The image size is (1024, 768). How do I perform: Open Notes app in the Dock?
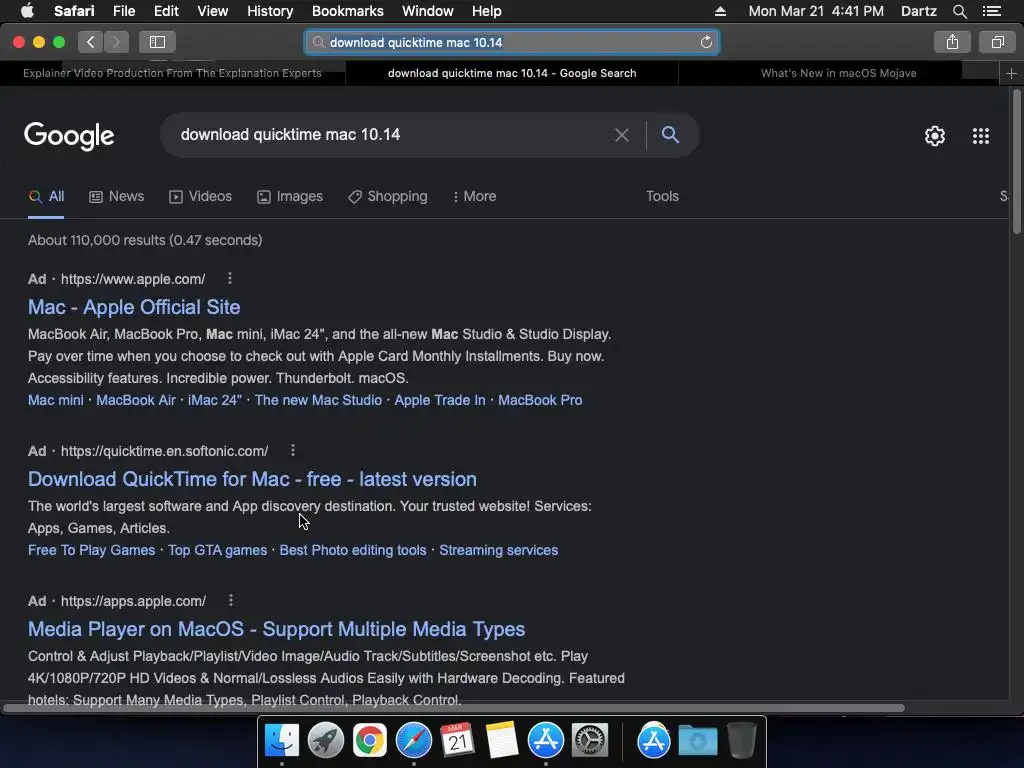(502, 741)
